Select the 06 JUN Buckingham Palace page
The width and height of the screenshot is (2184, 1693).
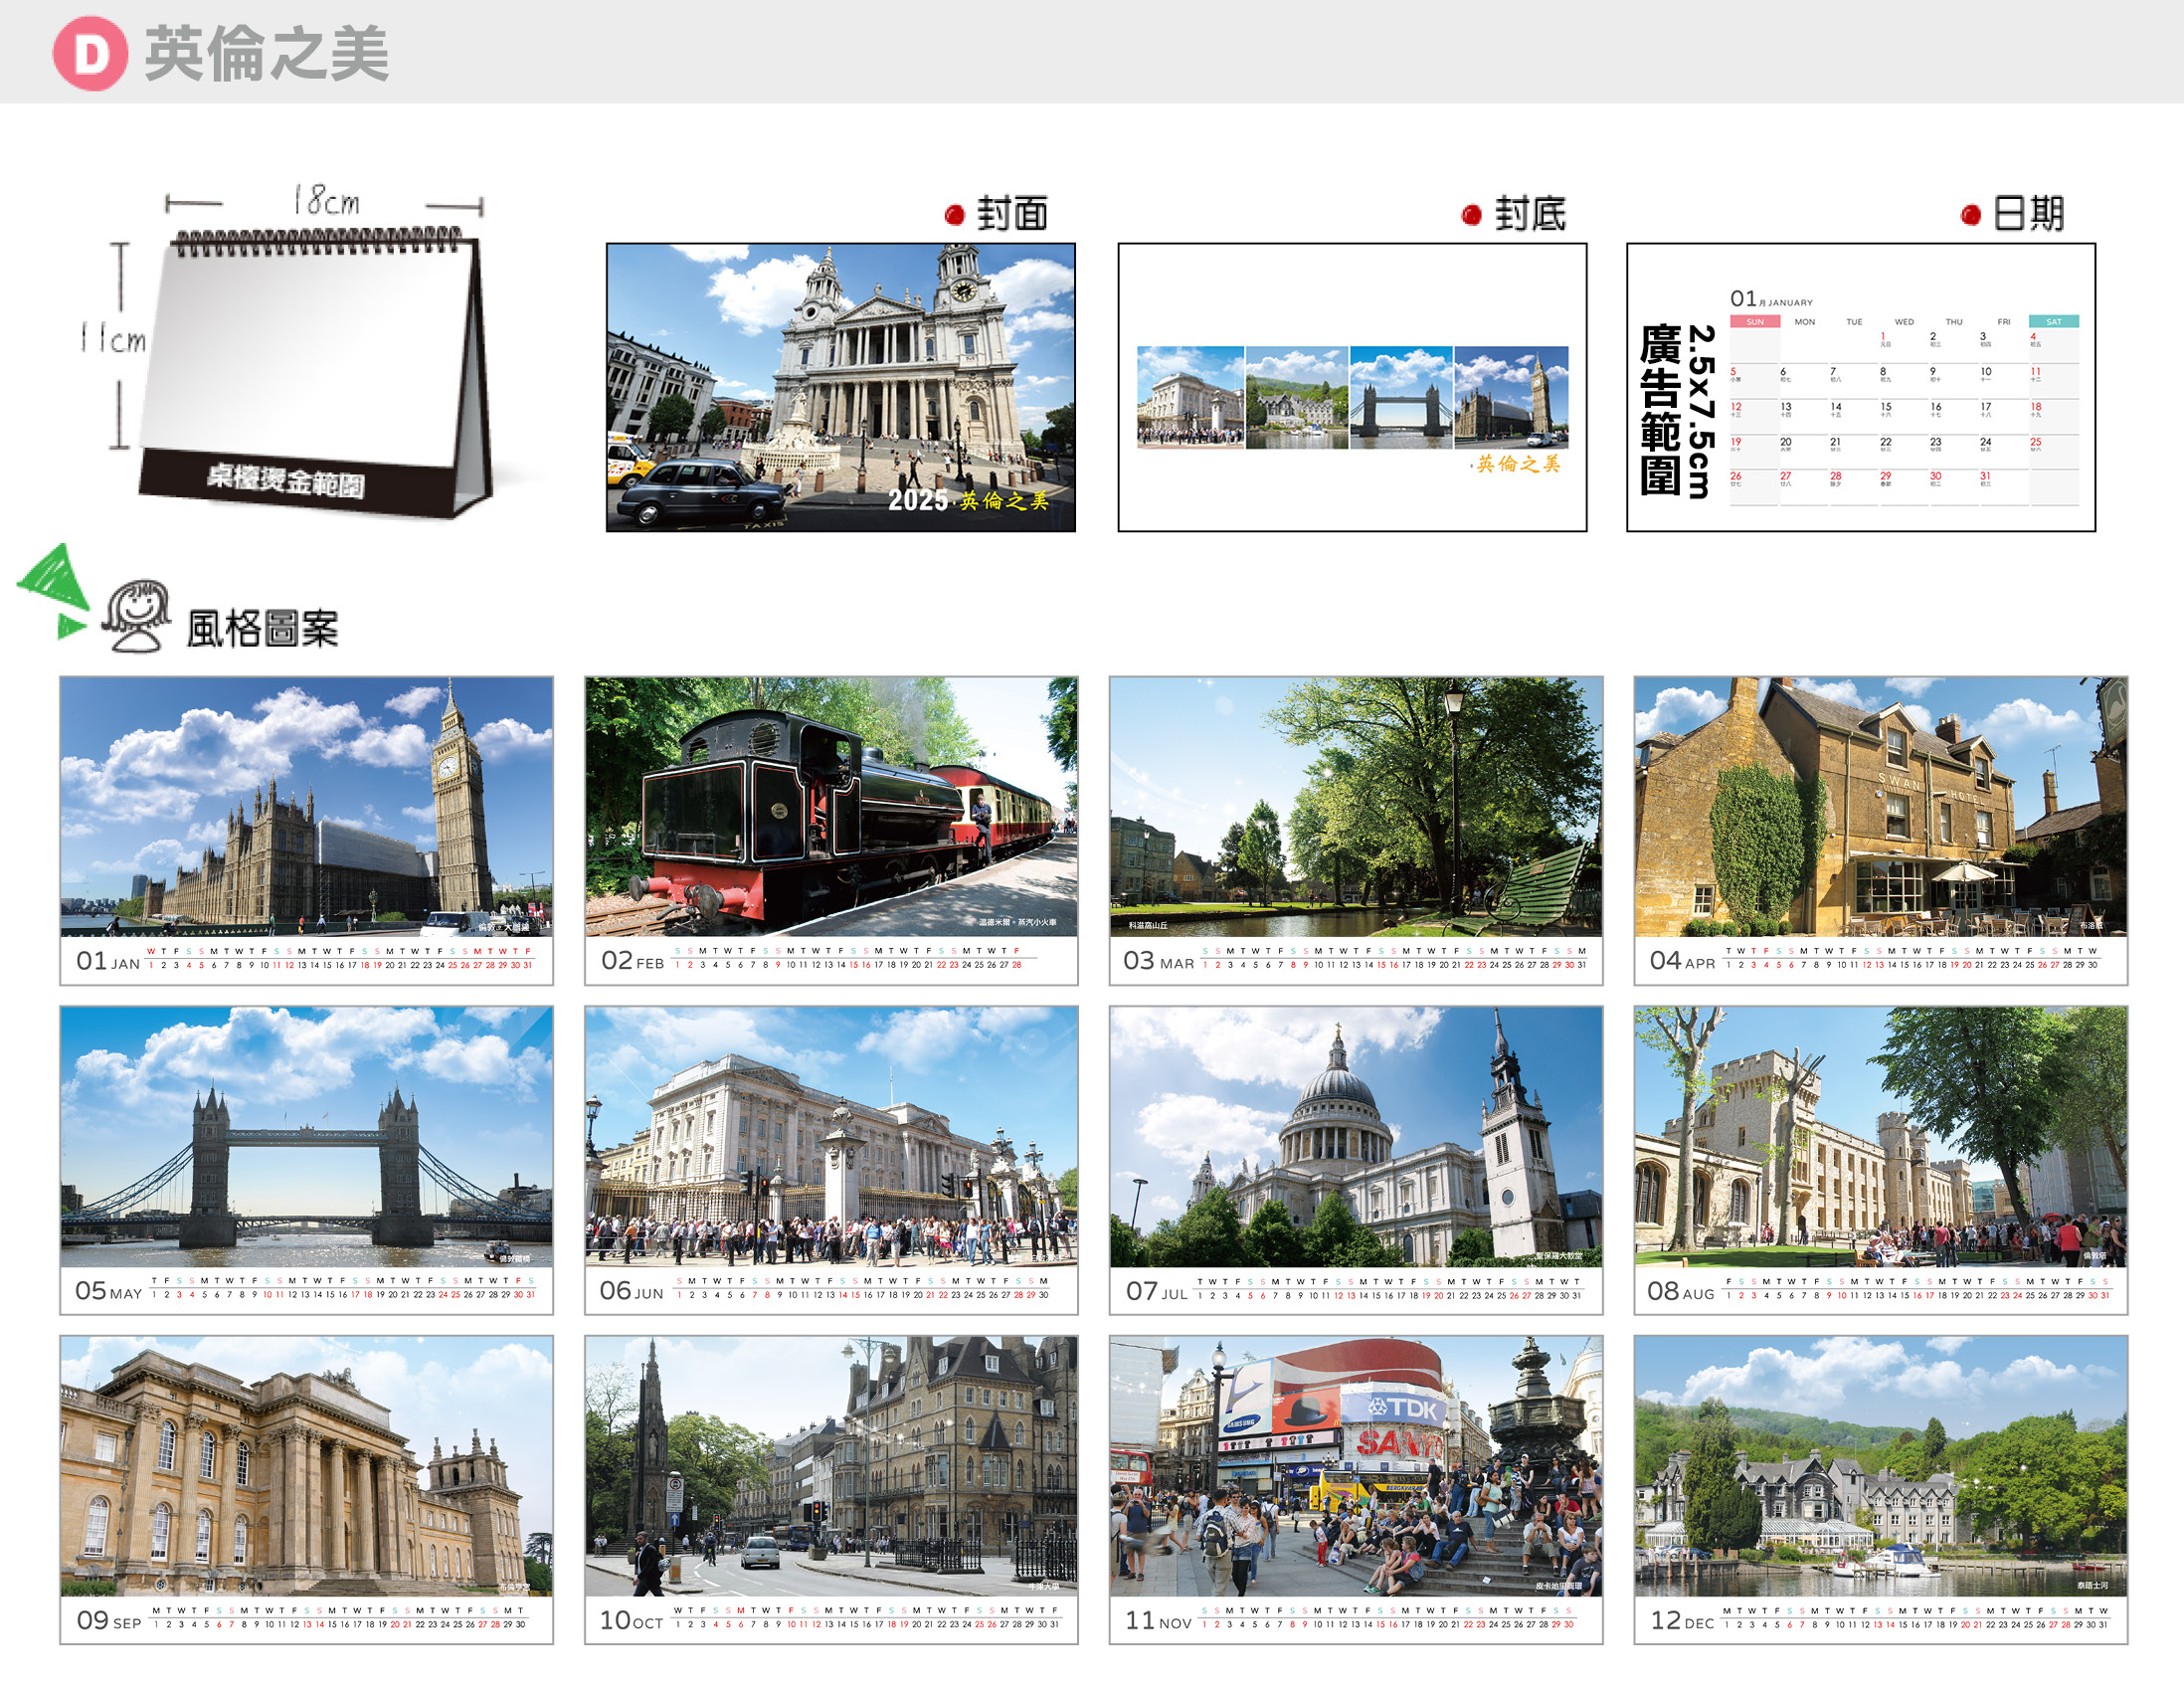pyautogui.click(x=831, y=1159)
